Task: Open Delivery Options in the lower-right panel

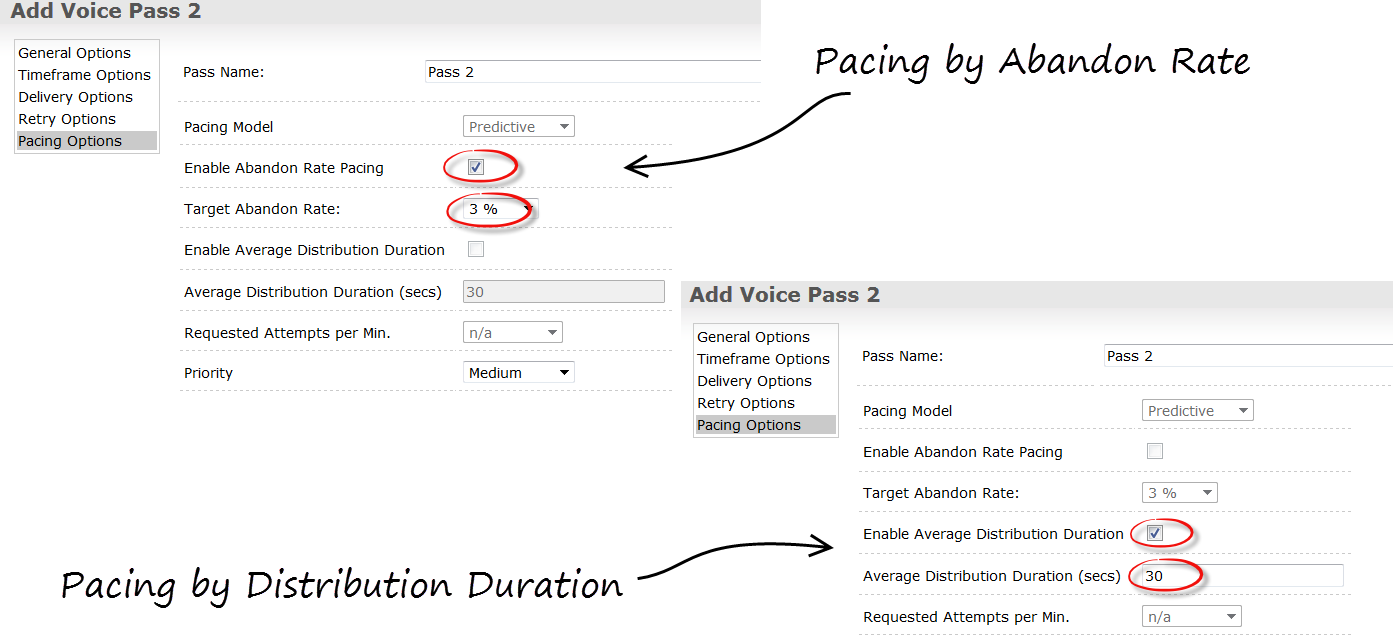Action: coord(755,381)
